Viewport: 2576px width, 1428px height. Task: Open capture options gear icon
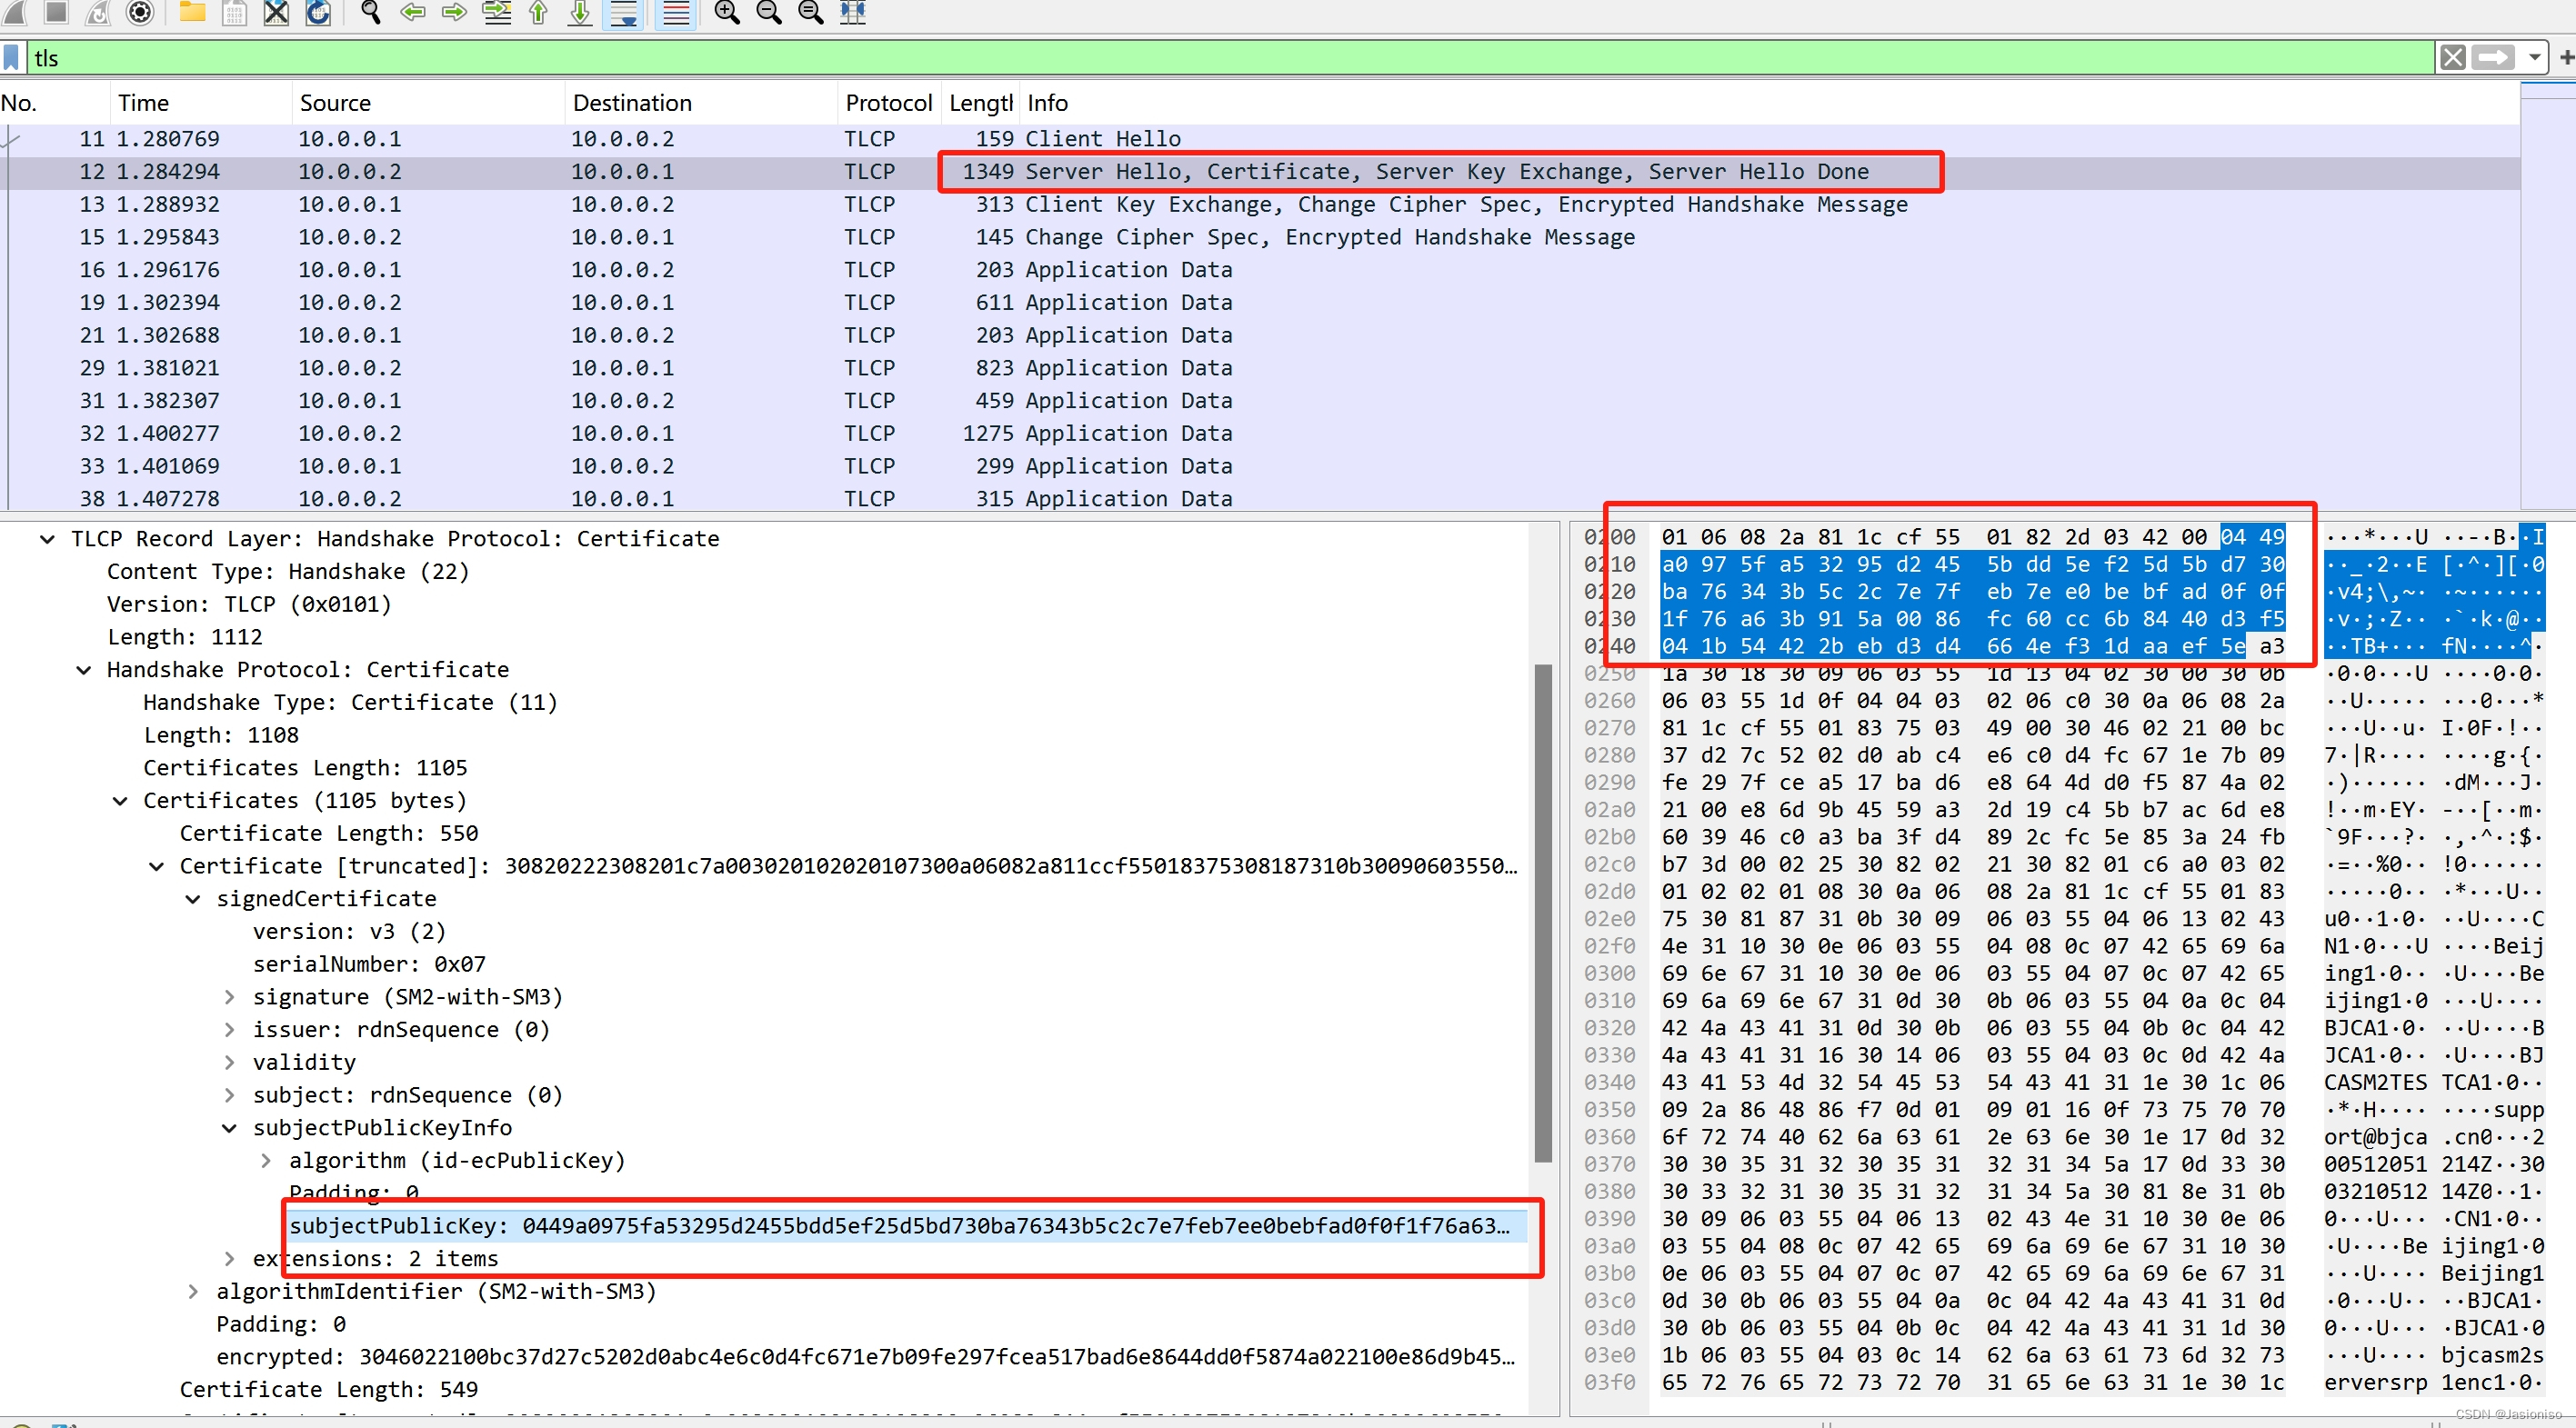click(140, 12)
